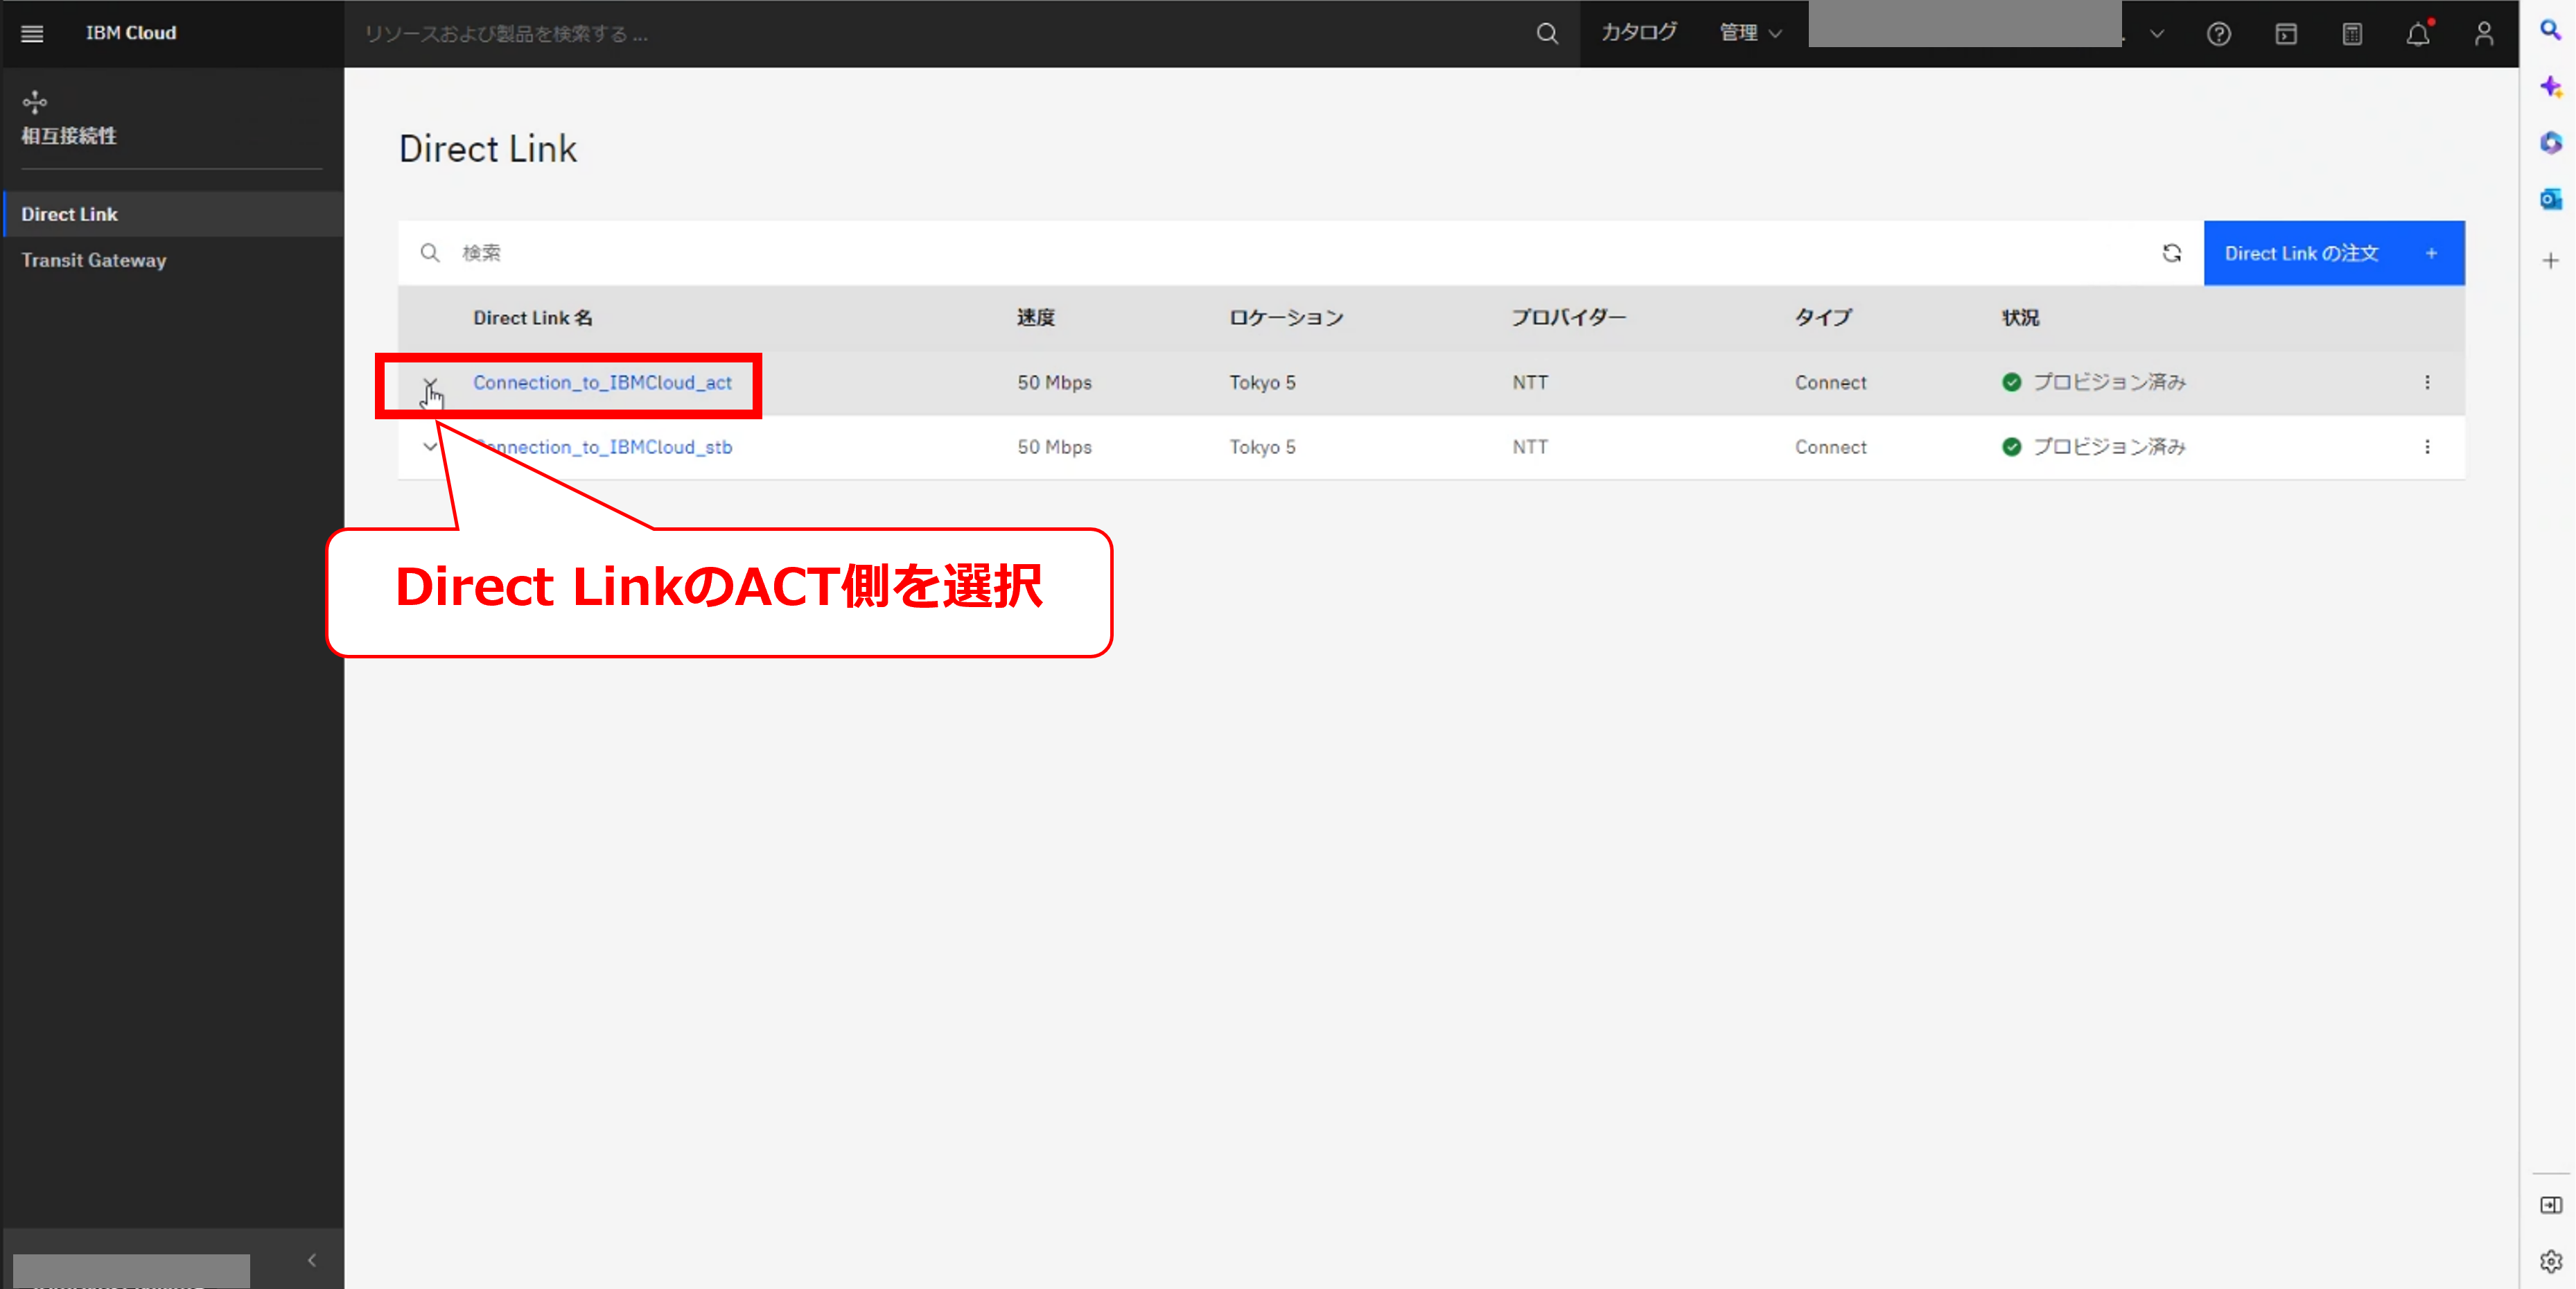Expand the Connection_to_IBMCloud_stb row chevron
Image resolution: width=2576 pixels, height=1289 pixels.
(x=430, y=447)
